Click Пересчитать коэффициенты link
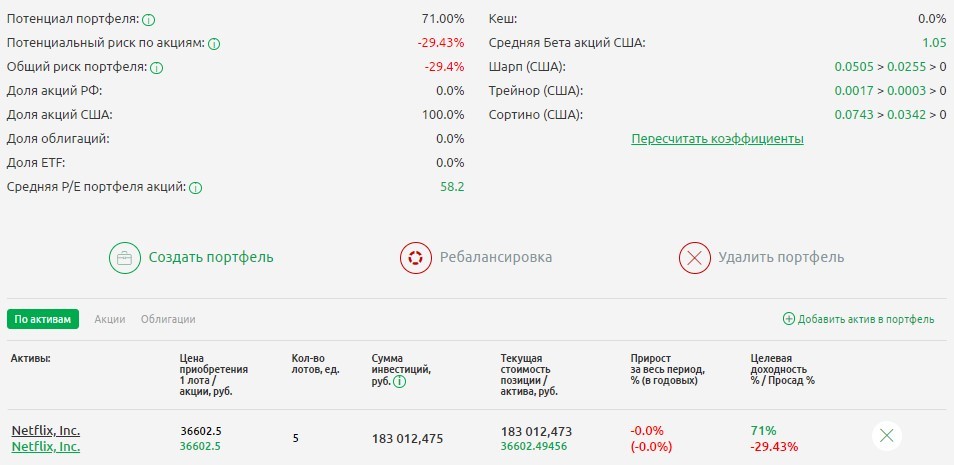Image resolution: width=954 pixels, height=465 pixels. 717,139
